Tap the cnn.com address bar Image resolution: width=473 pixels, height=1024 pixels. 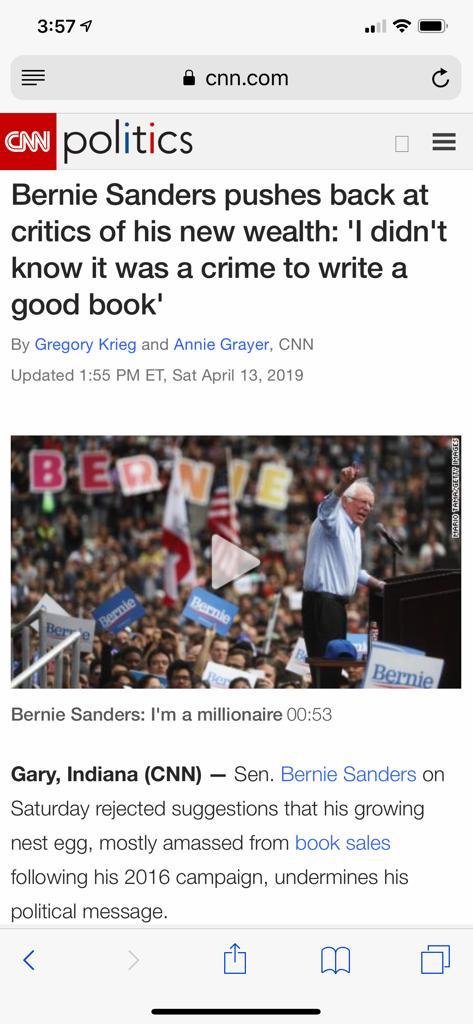coord(236,78)
